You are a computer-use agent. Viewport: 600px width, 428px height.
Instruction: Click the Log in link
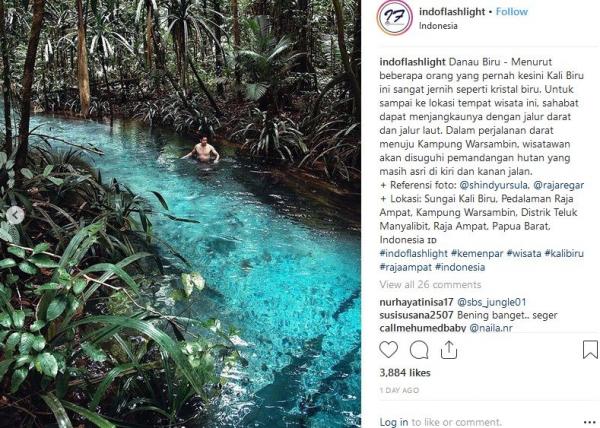tap(393, 422)
